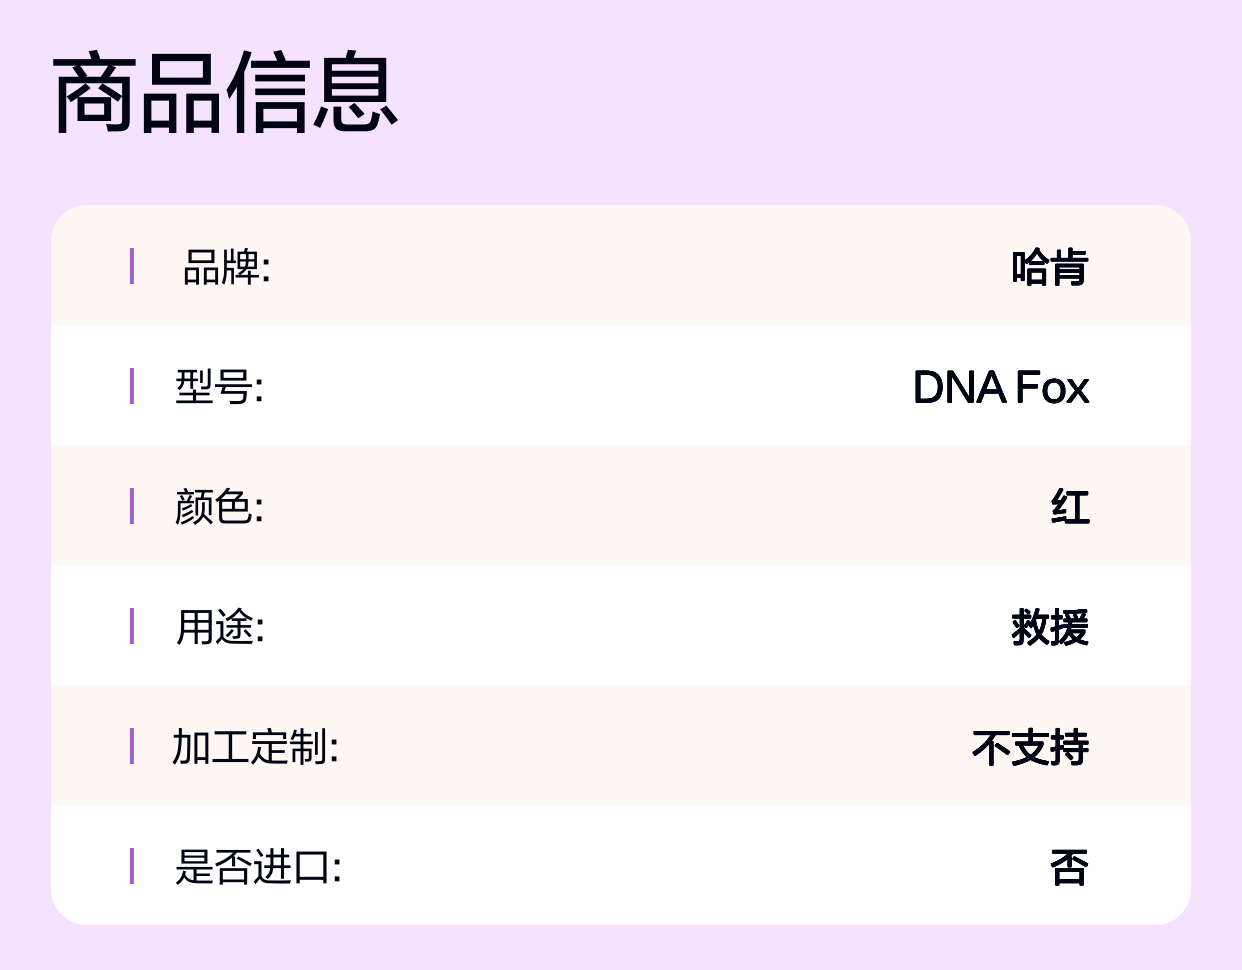Click purple marker beside 加工定制
Screen dimensions: 1242x970
point(132,746)
